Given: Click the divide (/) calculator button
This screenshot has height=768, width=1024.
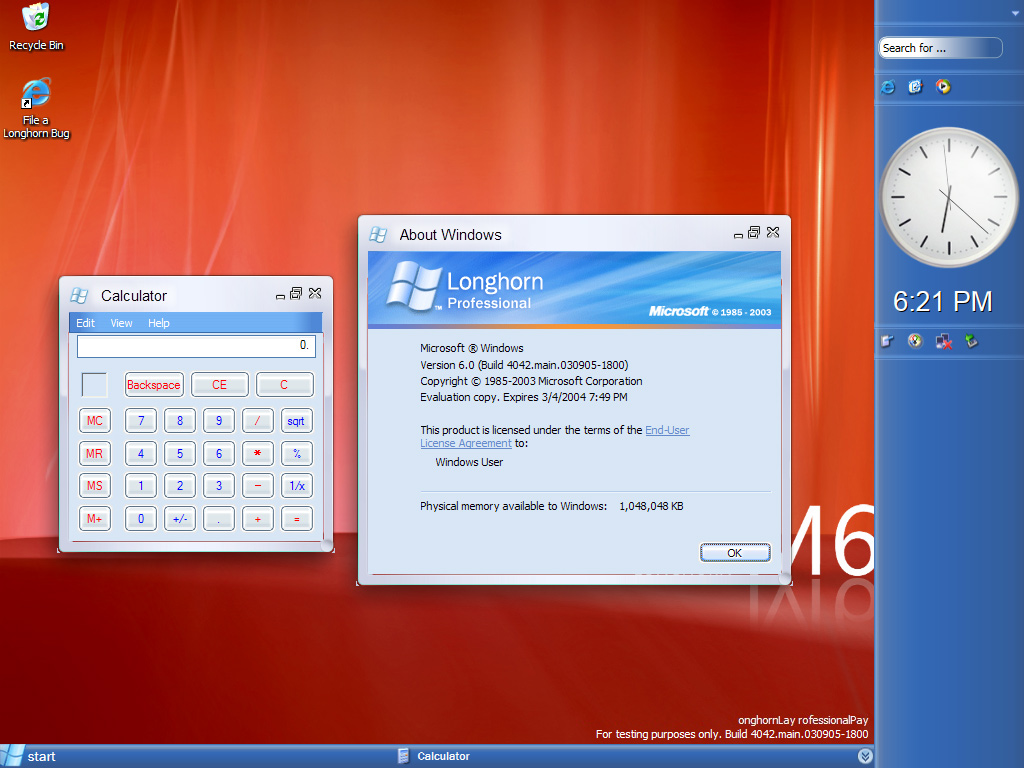Looking at the screenshot, I should (257, 421).
